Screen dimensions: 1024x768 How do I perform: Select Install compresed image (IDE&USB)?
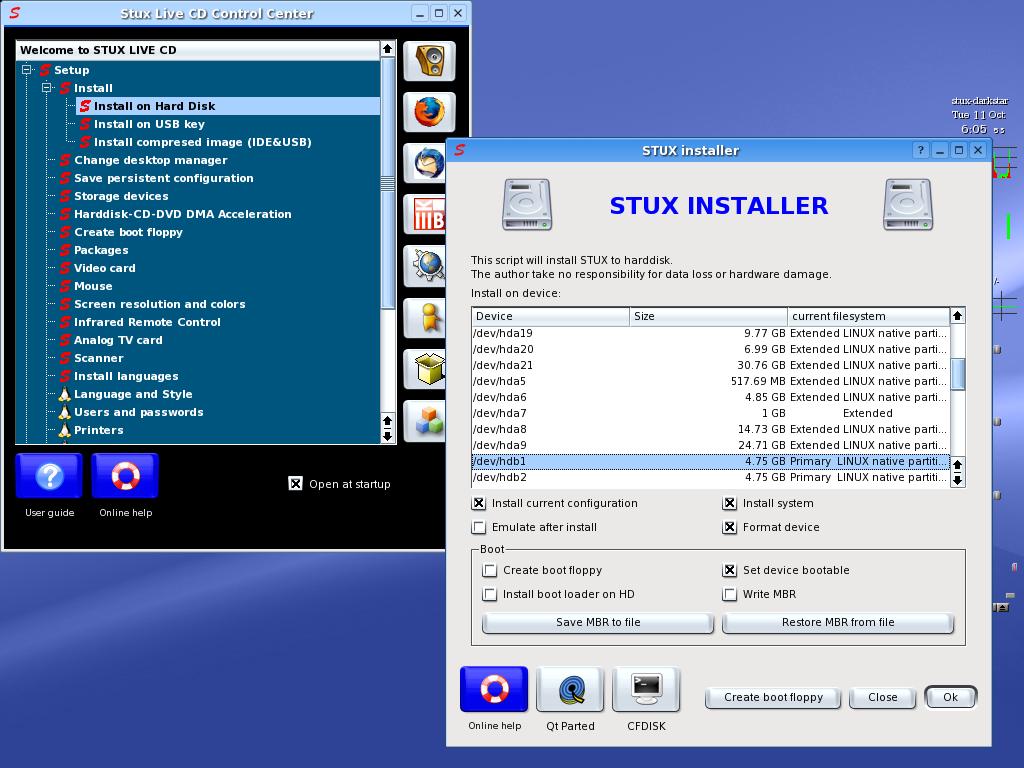pyautogui.click(x=202, y=142)
